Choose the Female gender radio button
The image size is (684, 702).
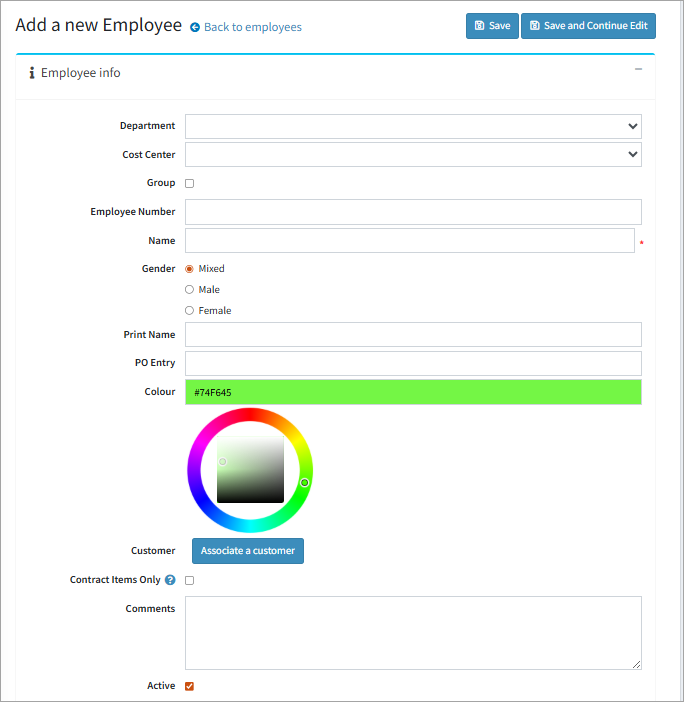[189, 311]
